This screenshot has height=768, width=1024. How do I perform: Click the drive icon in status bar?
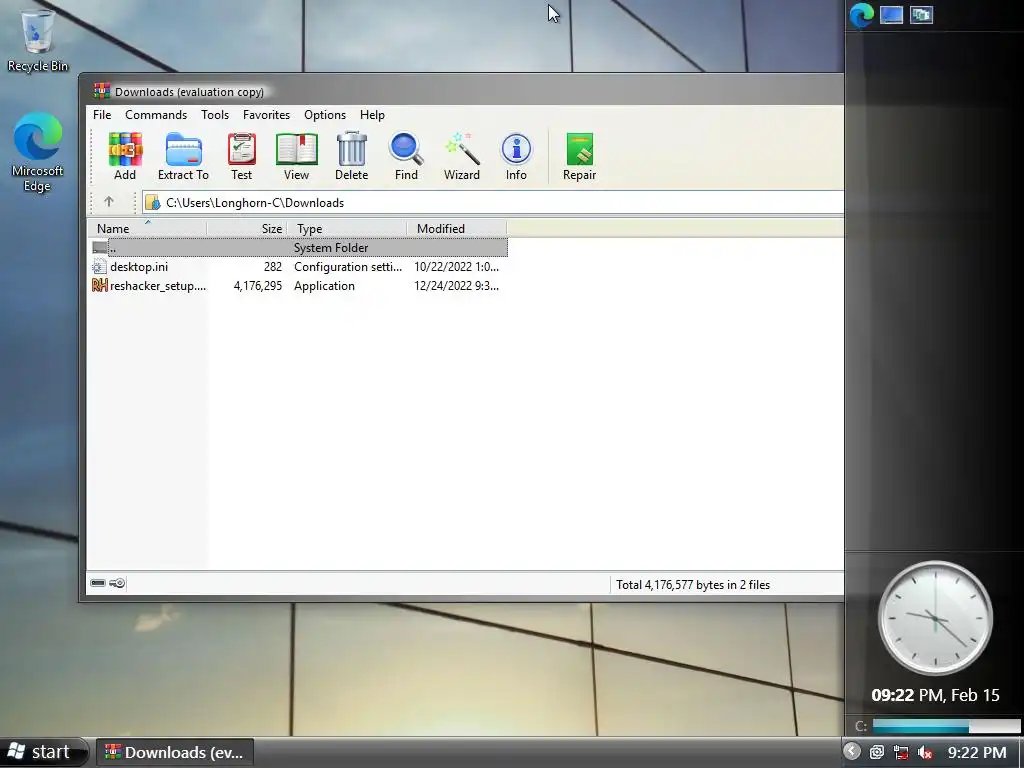pyautogui.click(x=98, y=583)
